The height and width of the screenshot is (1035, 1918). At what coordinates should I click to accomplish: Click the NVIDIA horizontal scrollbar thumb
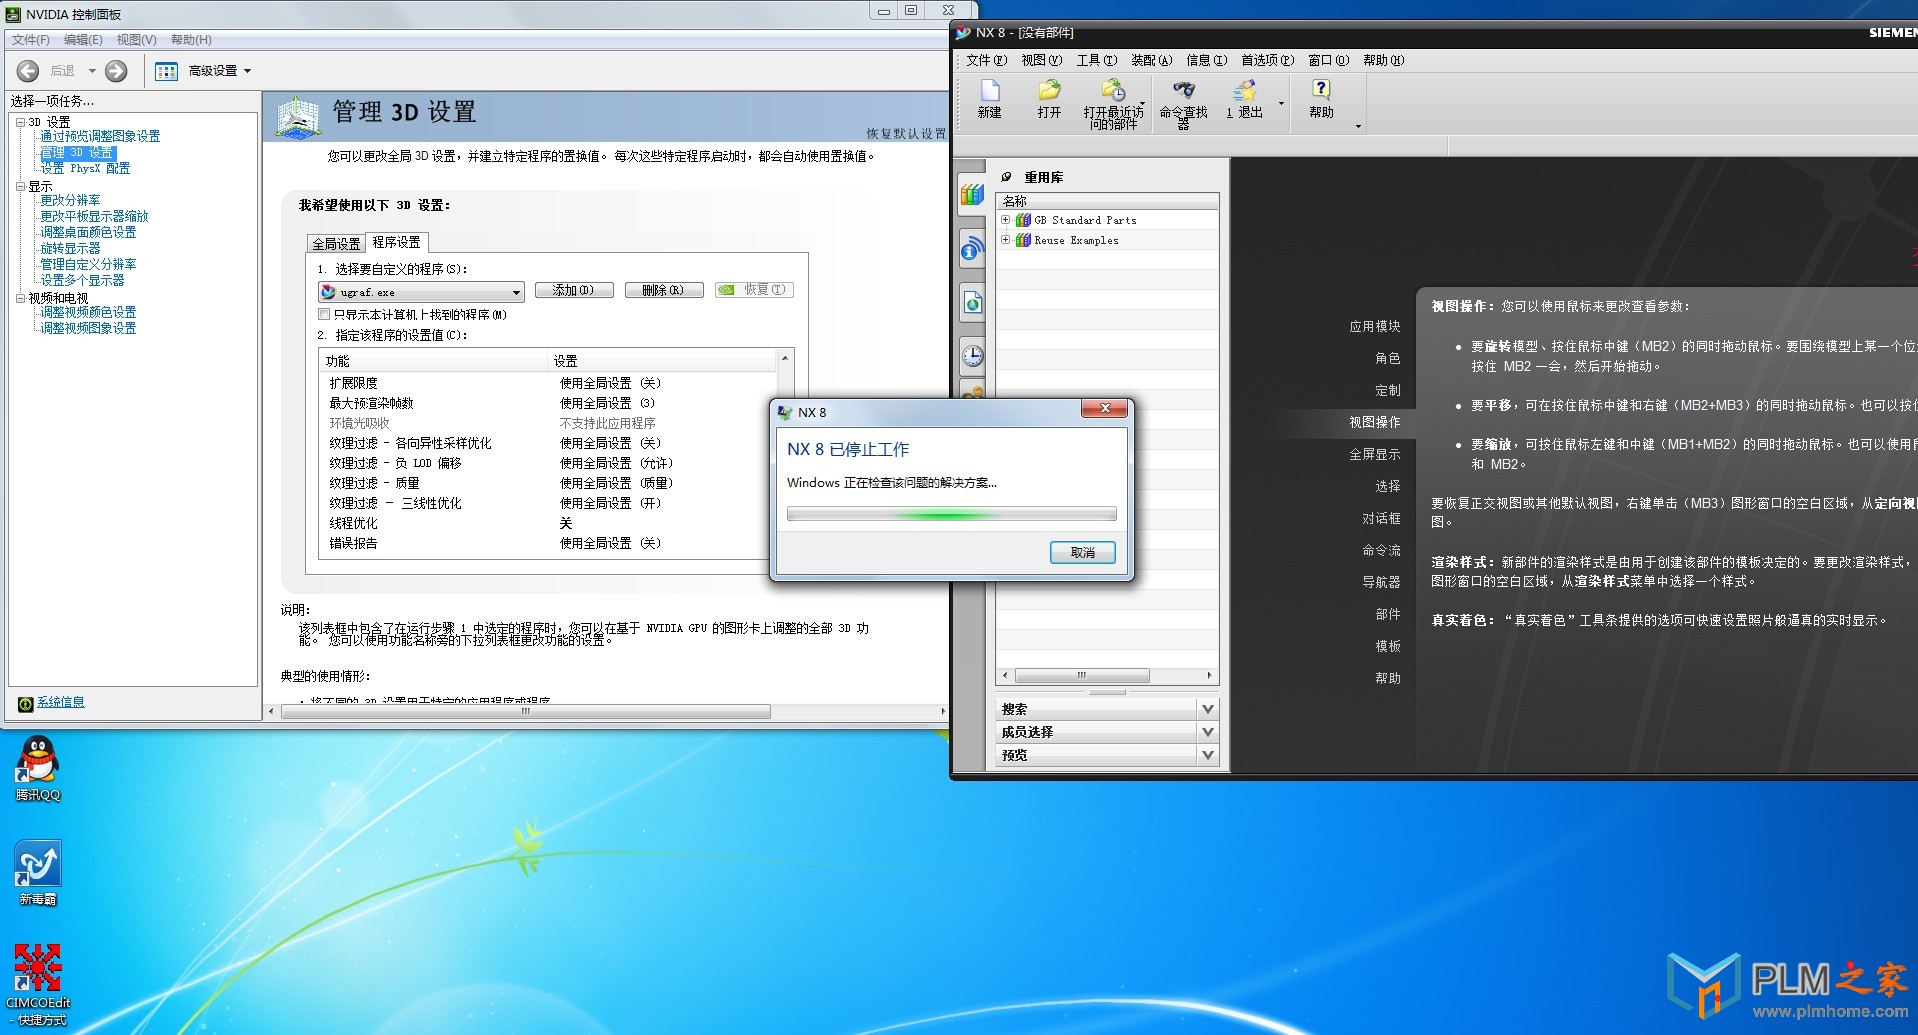pos(525,712)
